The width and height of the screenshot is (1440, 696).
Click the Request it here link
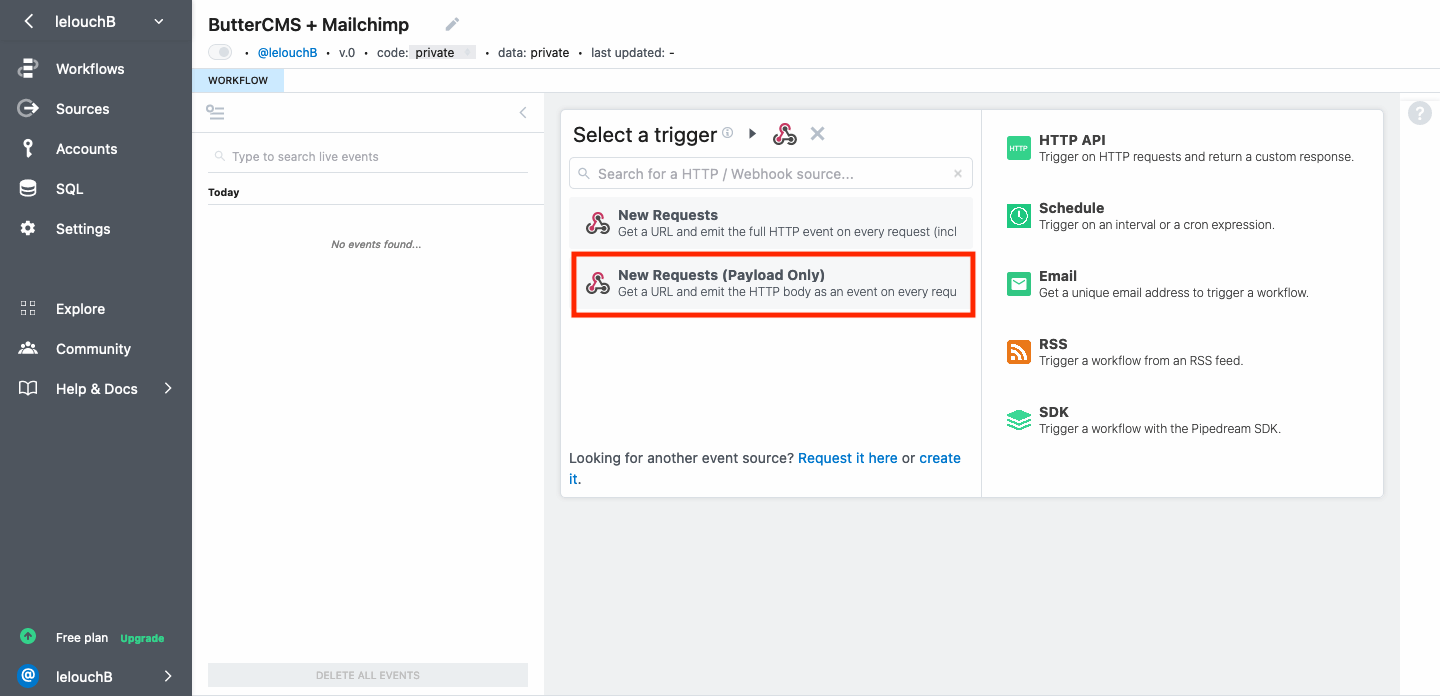(x=848, y=458)
